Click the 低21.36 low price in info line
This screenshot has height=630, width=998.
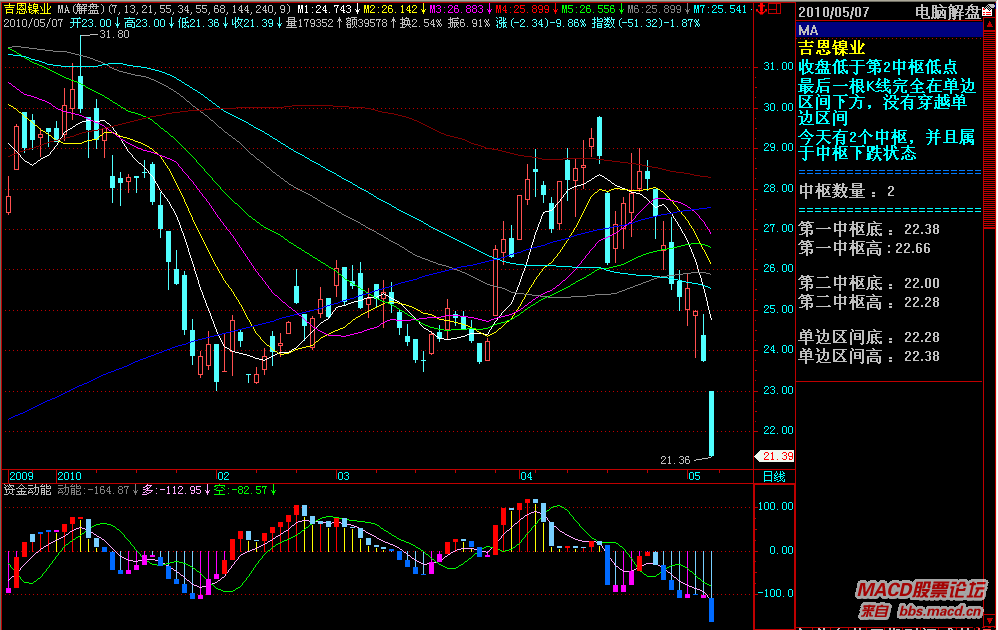[x=199, y=23]
